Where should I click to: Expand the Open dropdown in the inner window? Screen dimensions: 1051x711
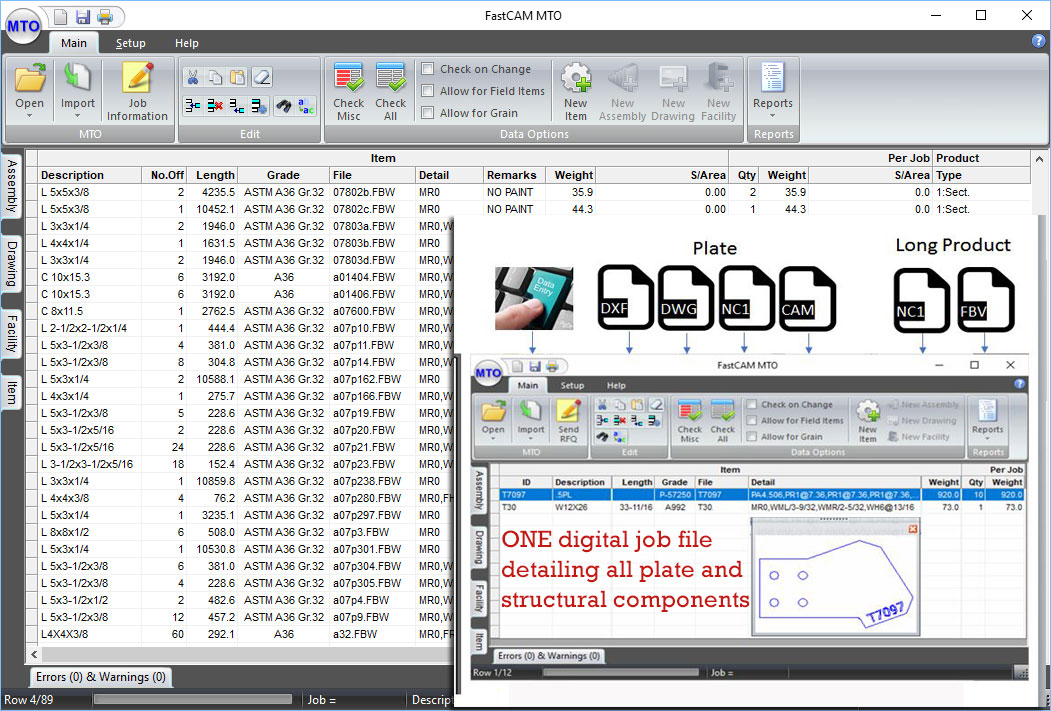pyautogui.click(x=493, y=440)
